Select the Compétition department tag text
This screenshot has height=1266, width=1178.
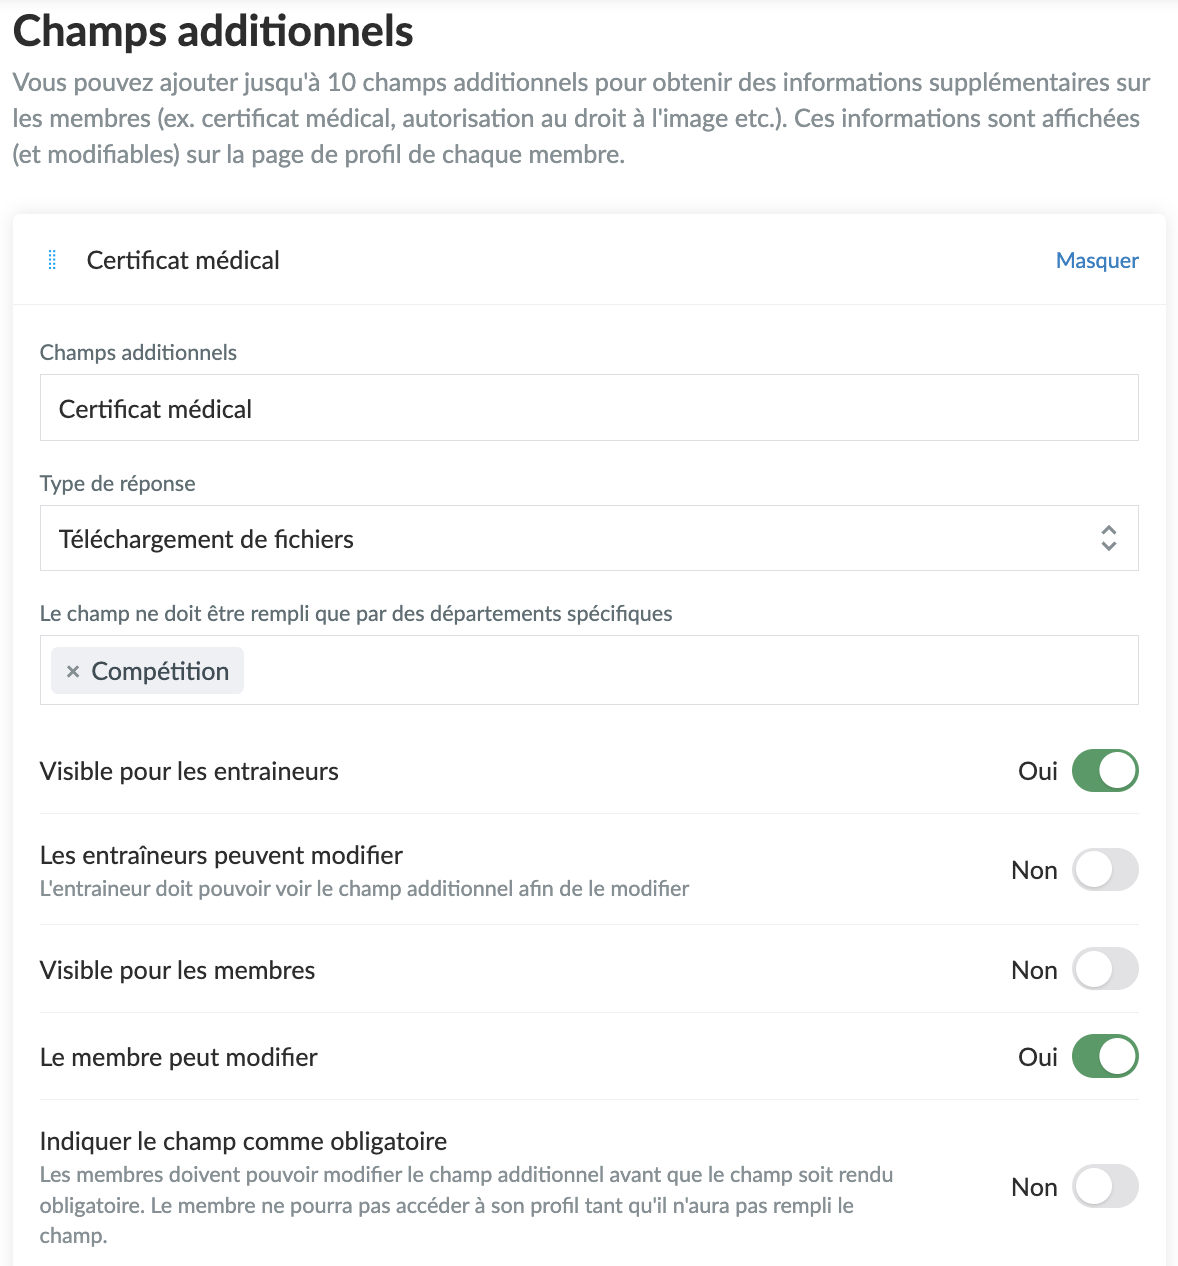160,671
